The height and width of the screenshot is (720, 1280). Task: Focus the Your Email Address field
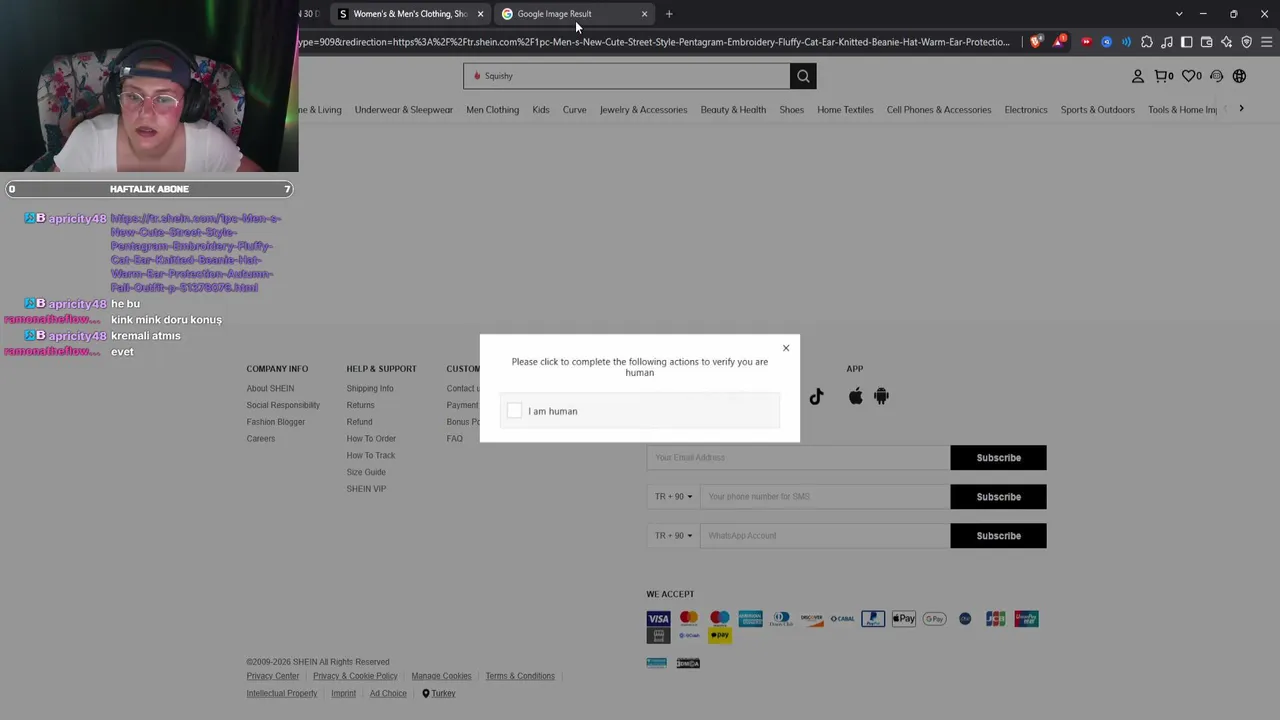(798, 458)
